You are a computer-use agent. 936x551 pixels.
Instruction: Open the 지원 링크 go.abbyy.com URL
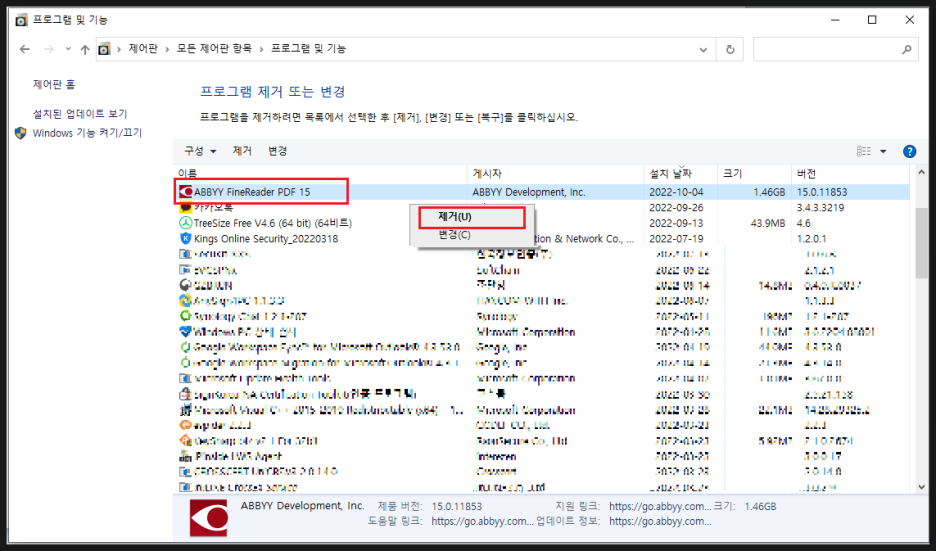pos(660,506)
